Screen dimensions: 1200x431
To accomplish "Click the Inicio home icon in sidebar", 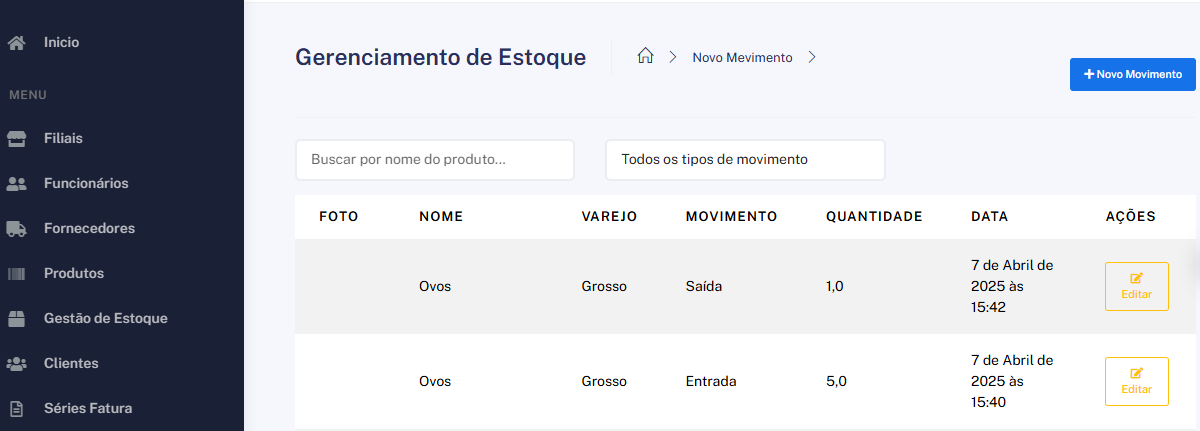I will coord(16,43).
